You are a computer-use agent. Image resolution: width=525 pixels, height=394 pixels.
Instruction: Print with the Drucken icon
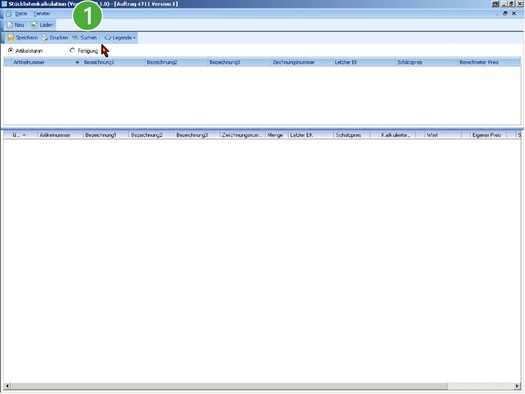point(45,38)
